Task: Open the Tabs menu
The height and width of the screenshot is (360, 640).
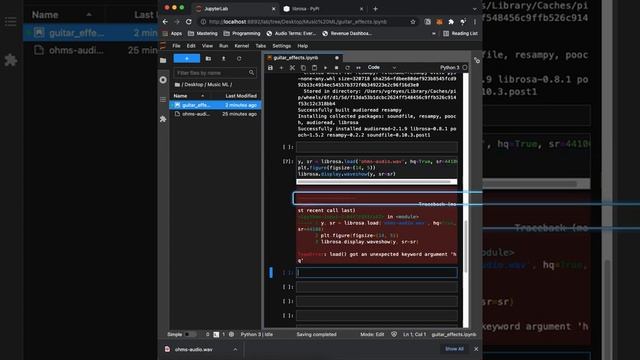Action: point(260,46)
